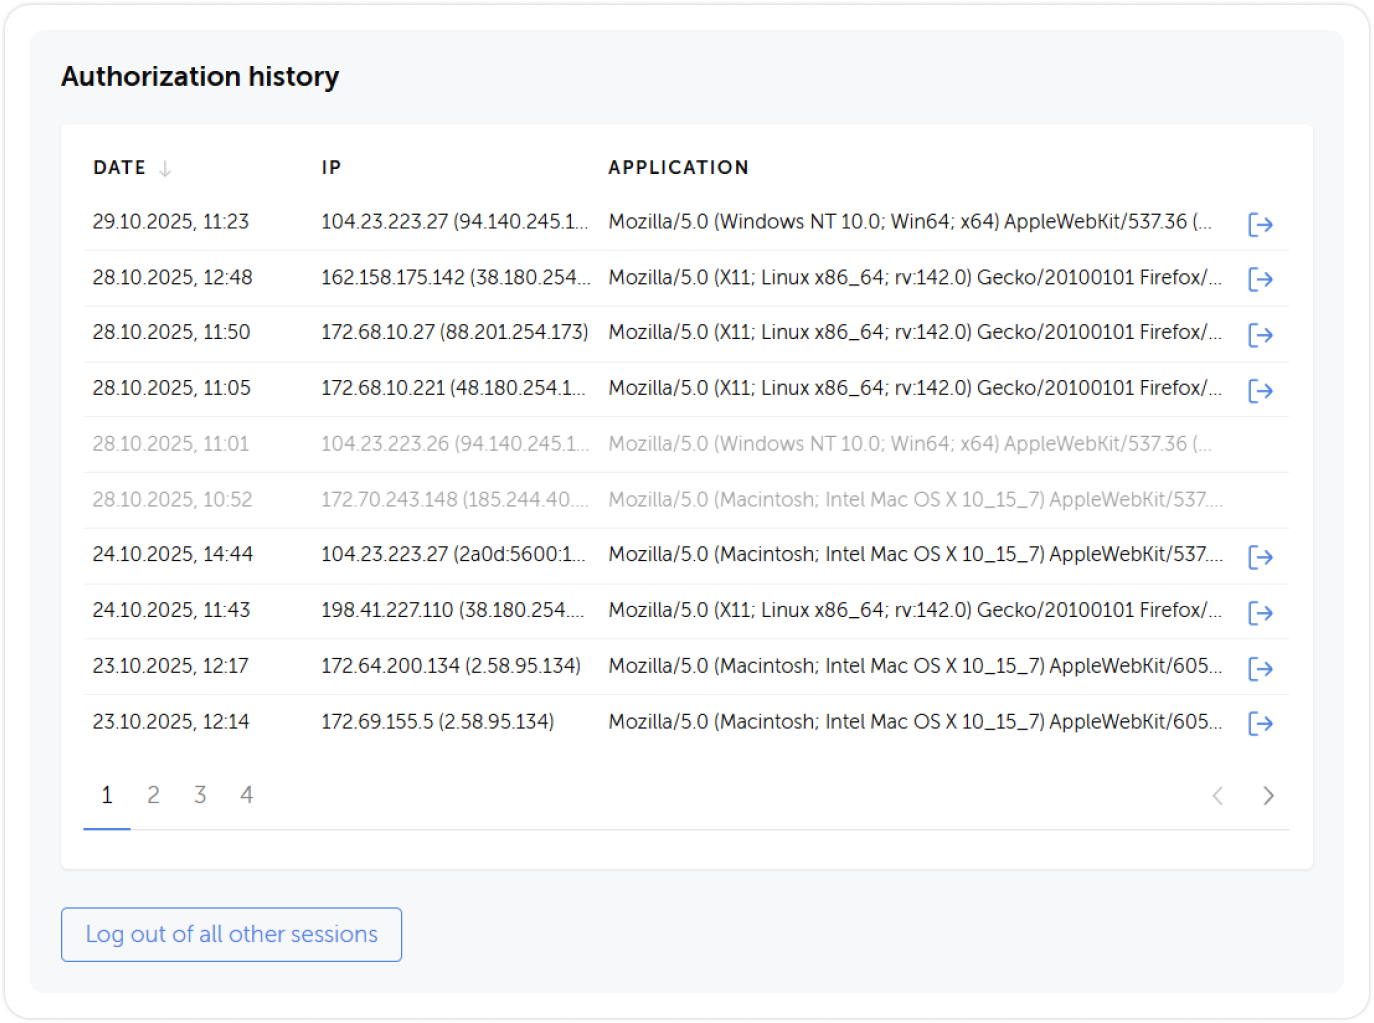Click the previous page chevron
The image size is (1374, 1023).
(1218, 795)
